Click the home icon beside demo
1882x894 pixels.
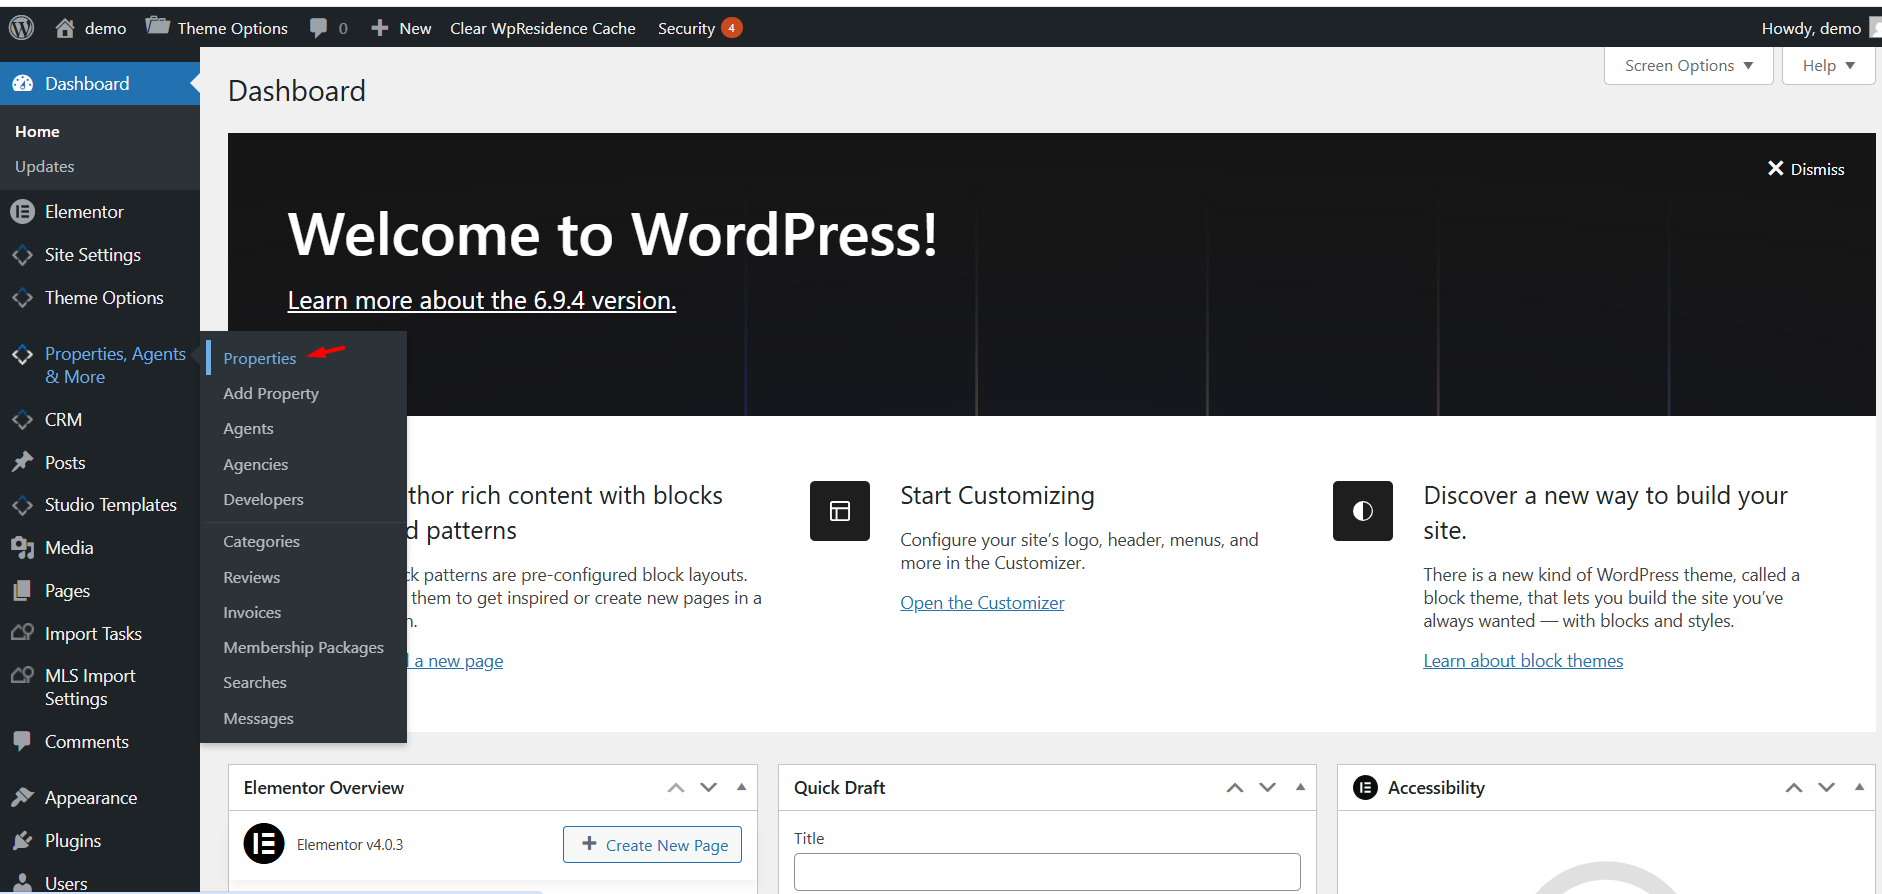65,28
